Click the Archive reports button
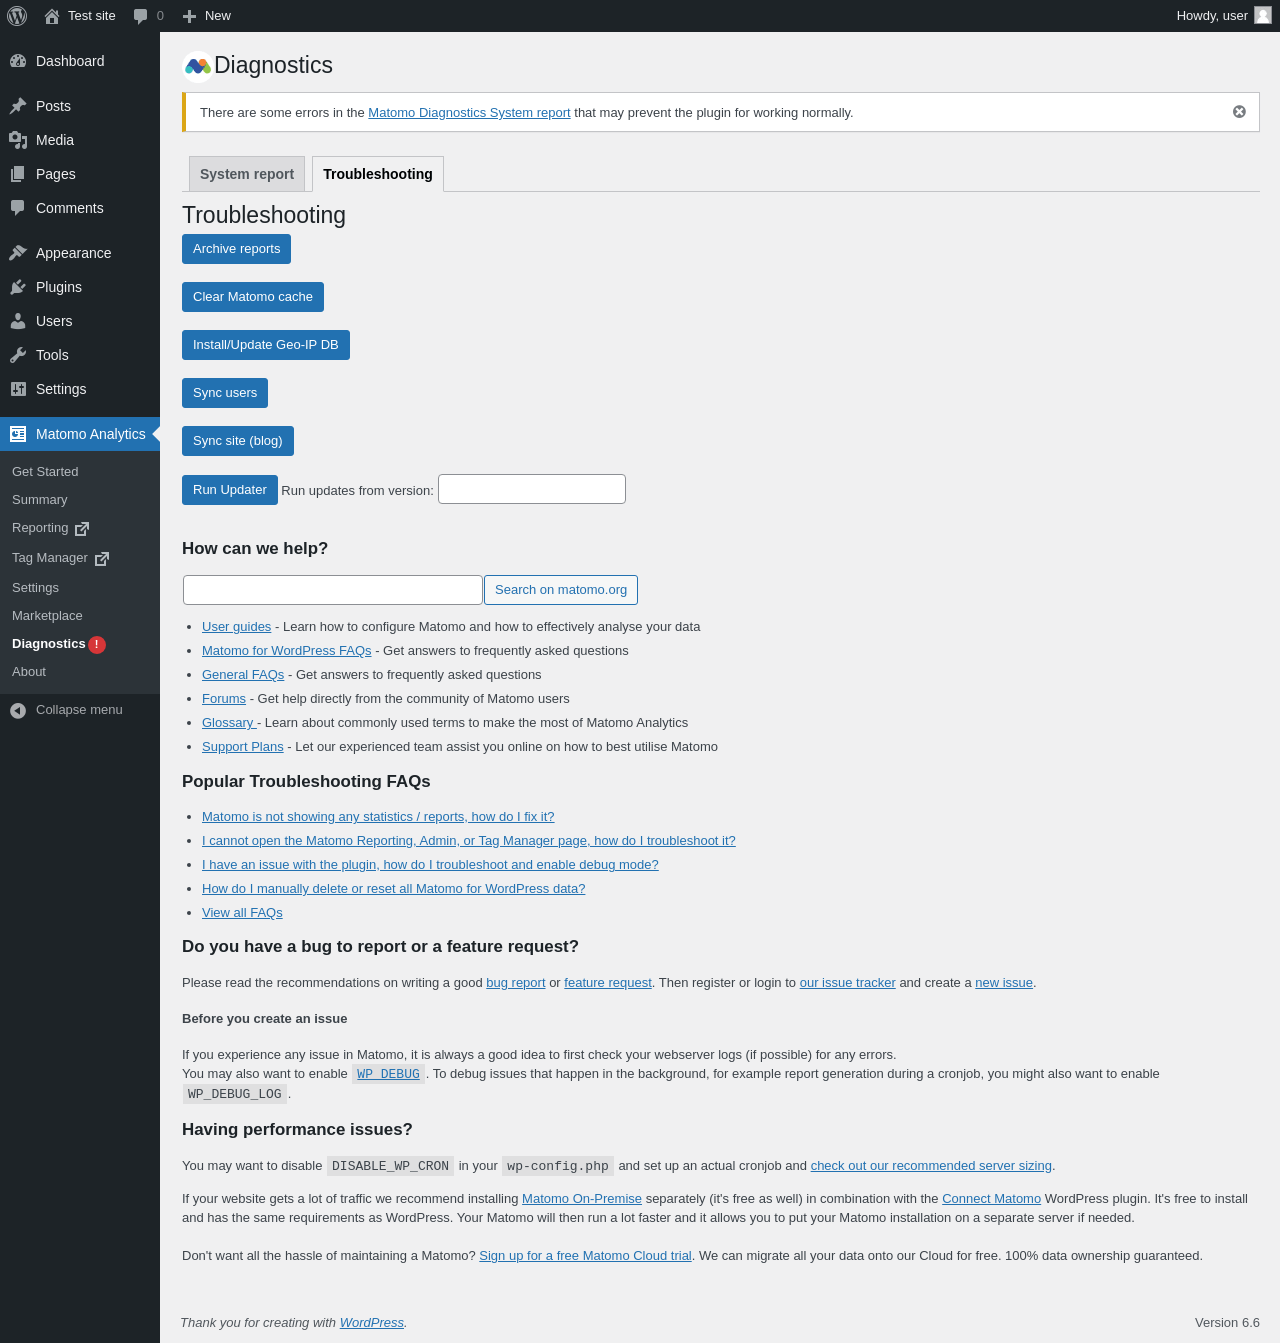Viewport: 1280px width, 1343px height. (x=236, y=249)
